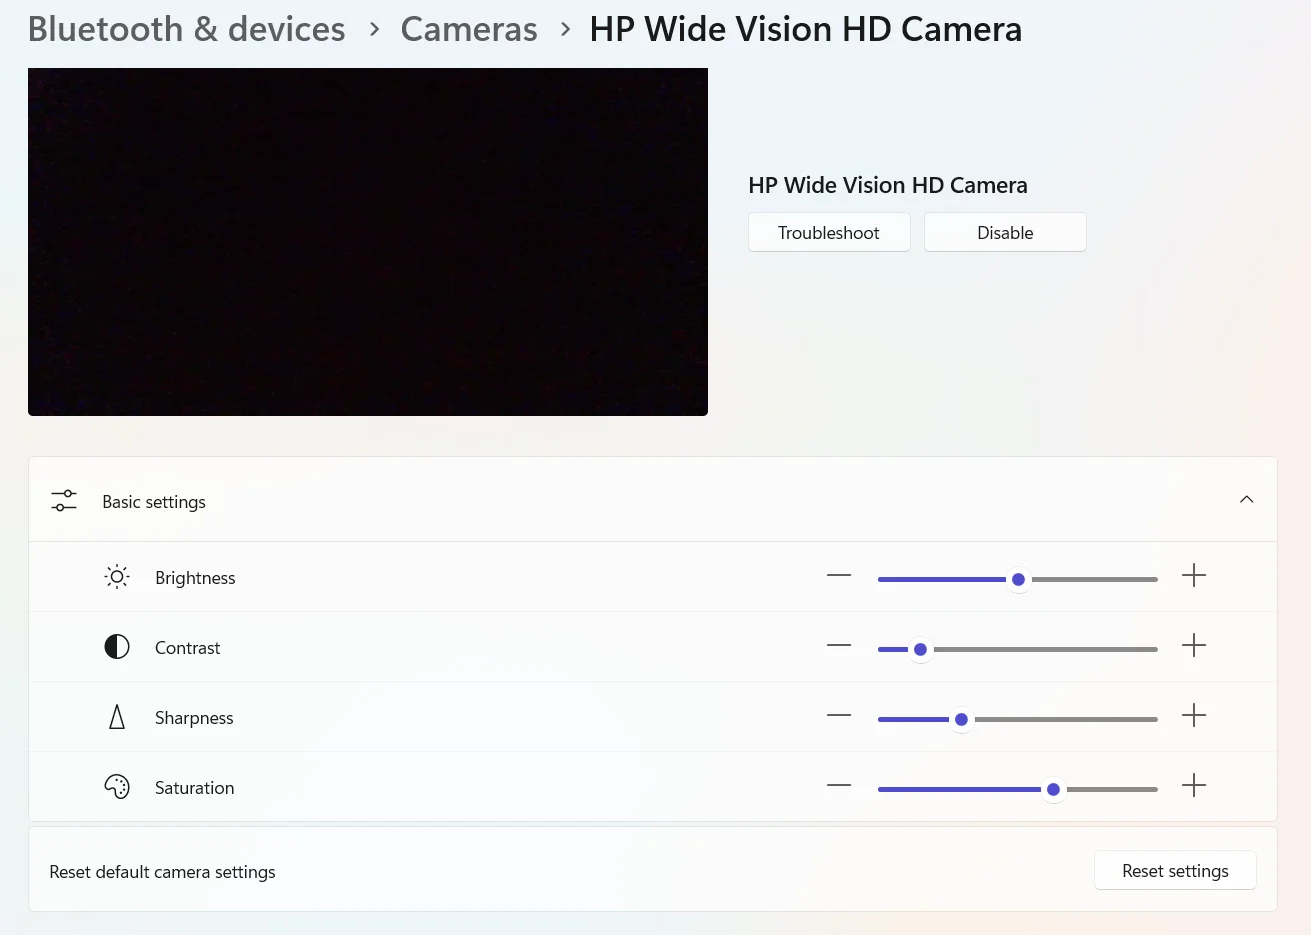Decrease Sharpness with the minus button
This screenshot has height=935, width=1311.
pos(839,716)
